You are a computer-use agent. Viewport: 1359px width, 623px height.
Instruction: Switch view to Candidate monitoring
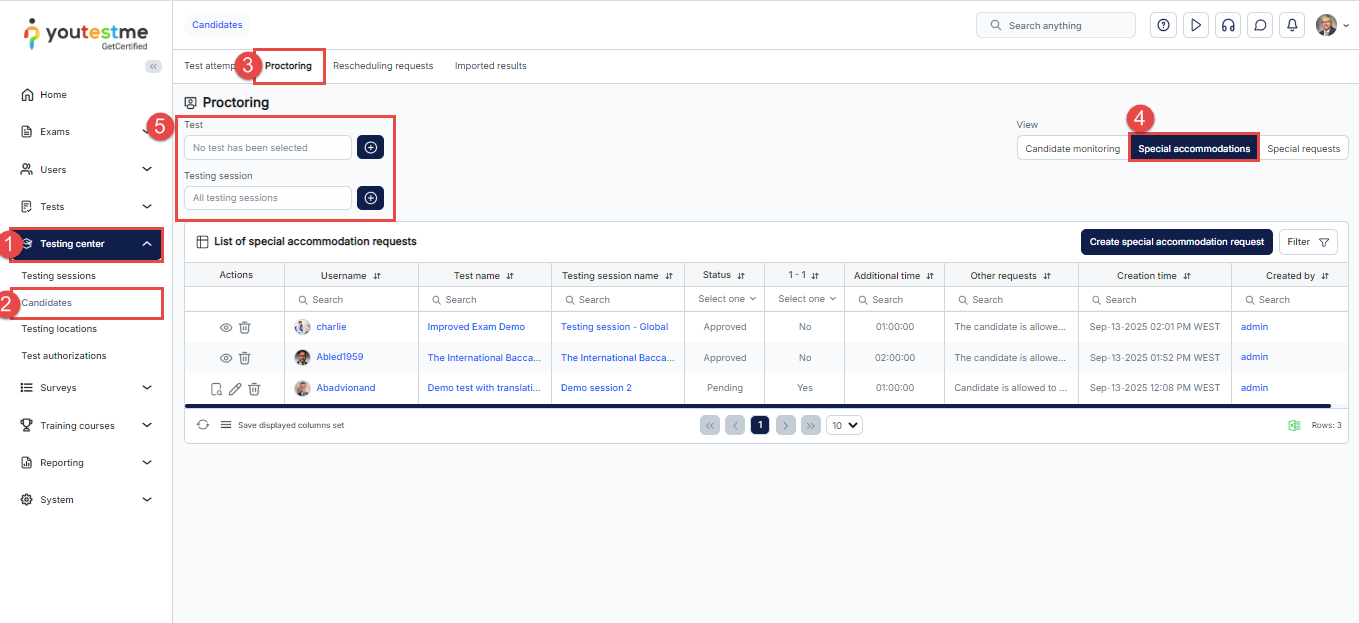tap(1072, 149)
